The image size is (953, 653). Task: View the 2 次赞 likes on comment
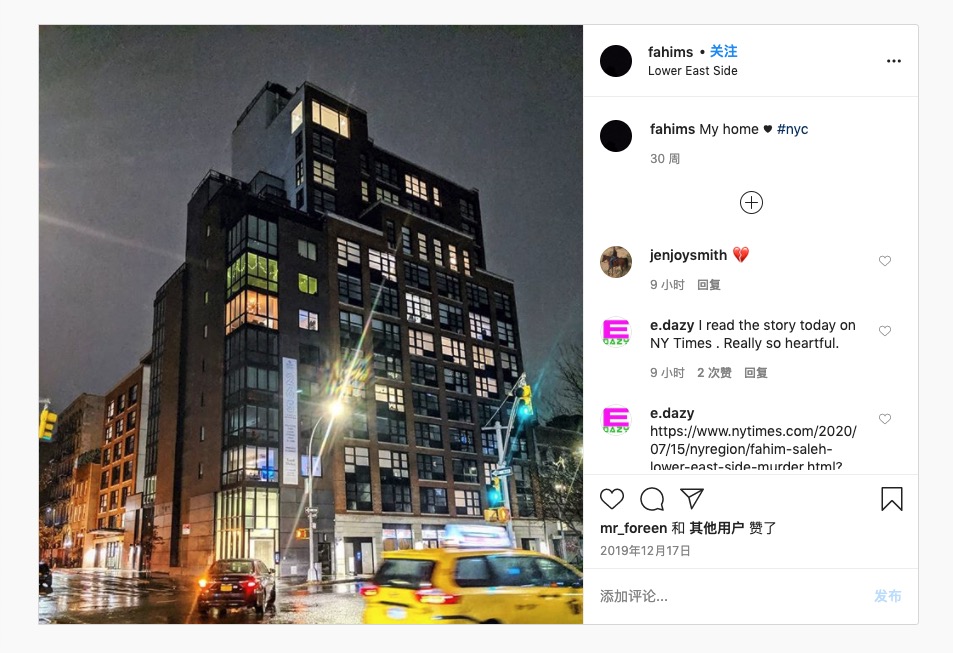[714, 373]
